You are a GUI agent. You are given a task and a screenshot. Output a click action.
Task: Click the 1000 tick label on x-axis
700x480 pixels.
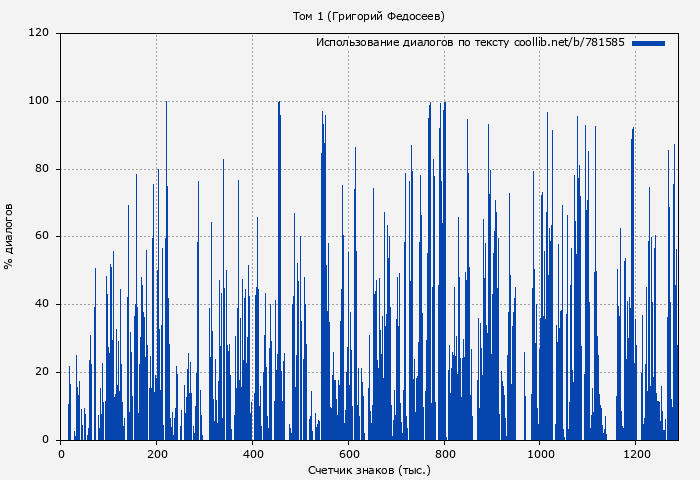coord(540,453)
